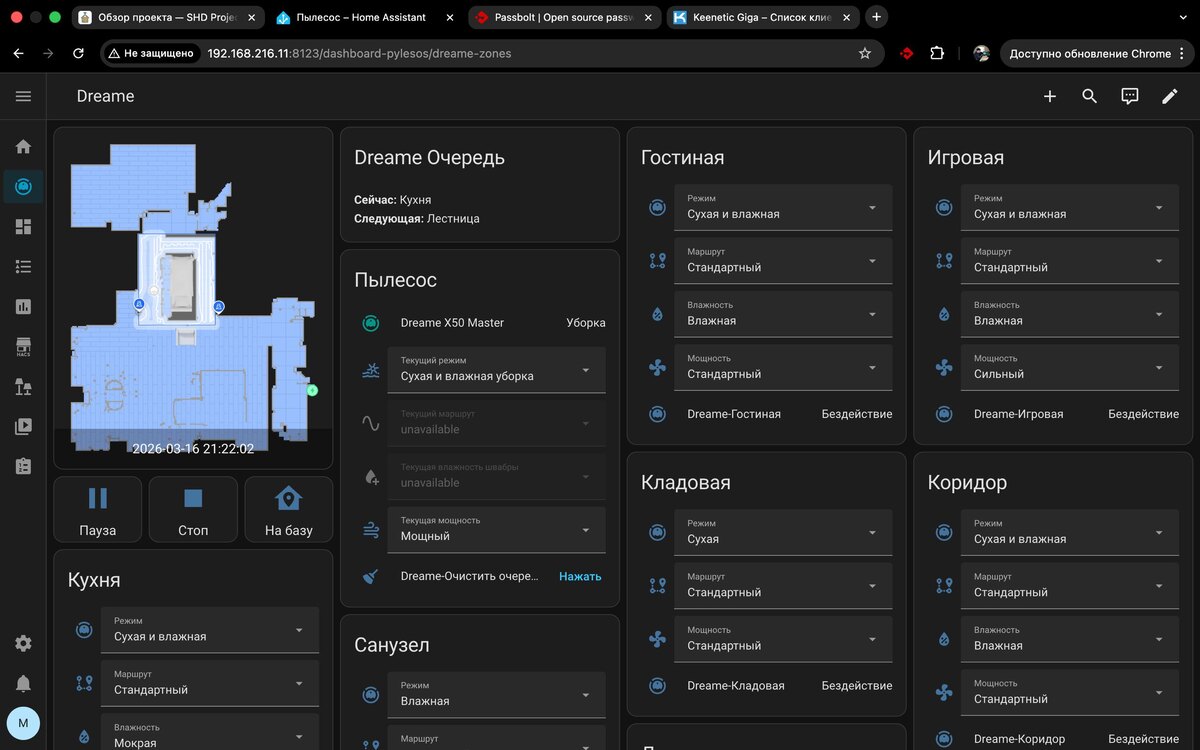
Task: Send the vacuum home with На базу
Action: pos(288,509)
